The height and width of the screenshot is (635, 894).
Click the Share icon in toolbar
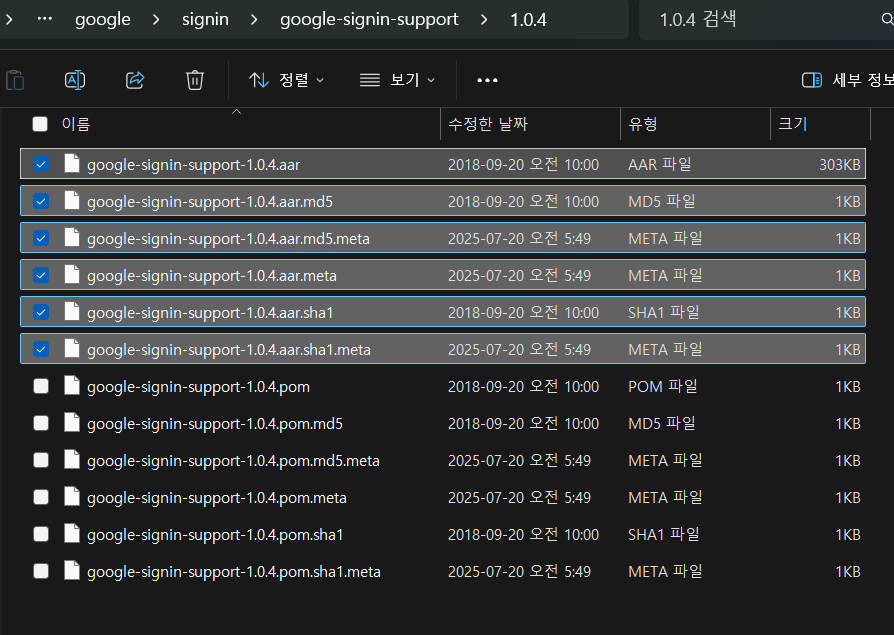pos(135,80)
